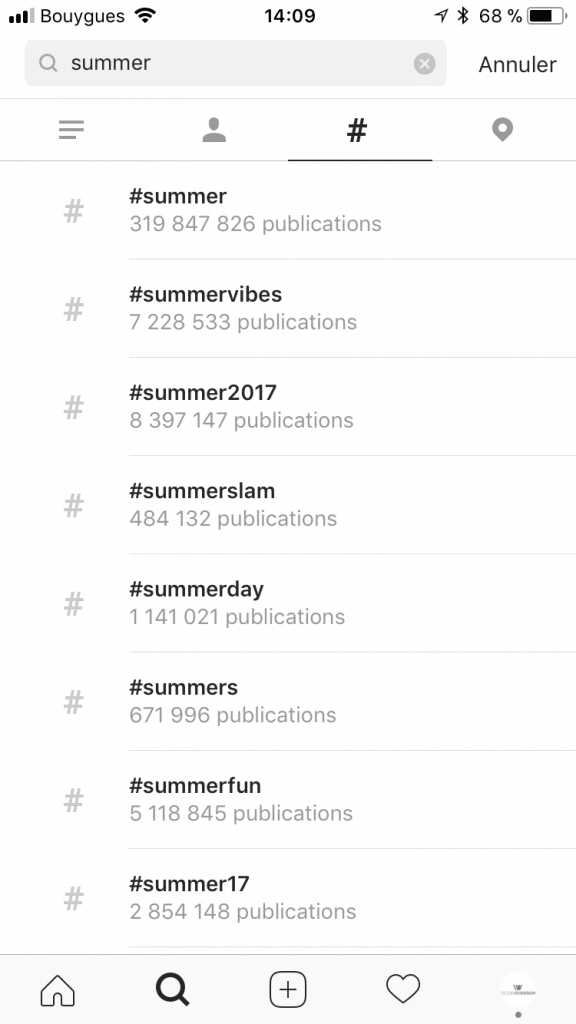Screen dimensions: 576x1024
Task: Open the #summer2017 hashtag result
Action: coord(288,406)
